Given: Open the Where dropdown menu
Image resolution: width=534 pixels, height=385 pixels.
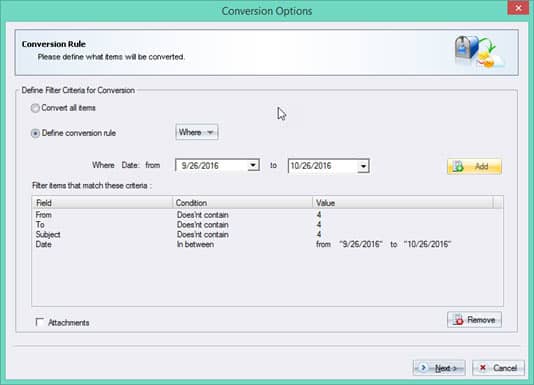Looking at the screenshot, I should 197,132.
